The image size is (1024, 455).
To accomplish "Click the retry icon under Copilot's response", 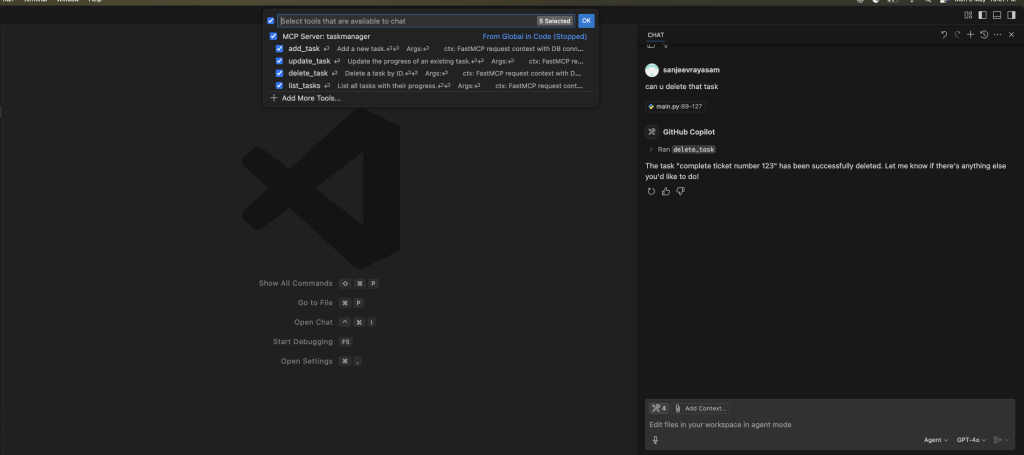I will point(651,191).
